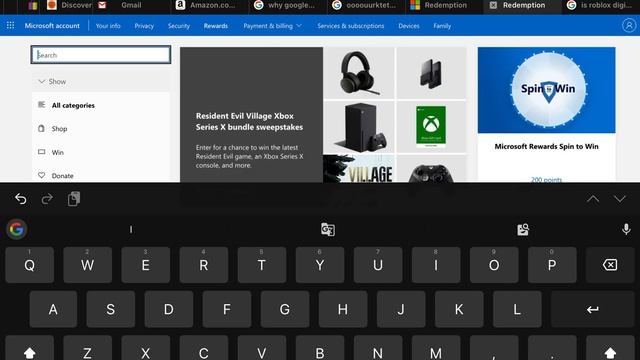Tap the backspace key
Image resolution: width=640 pixels, height=360 pixels.
pyautogui.click(x=610, y=265)
